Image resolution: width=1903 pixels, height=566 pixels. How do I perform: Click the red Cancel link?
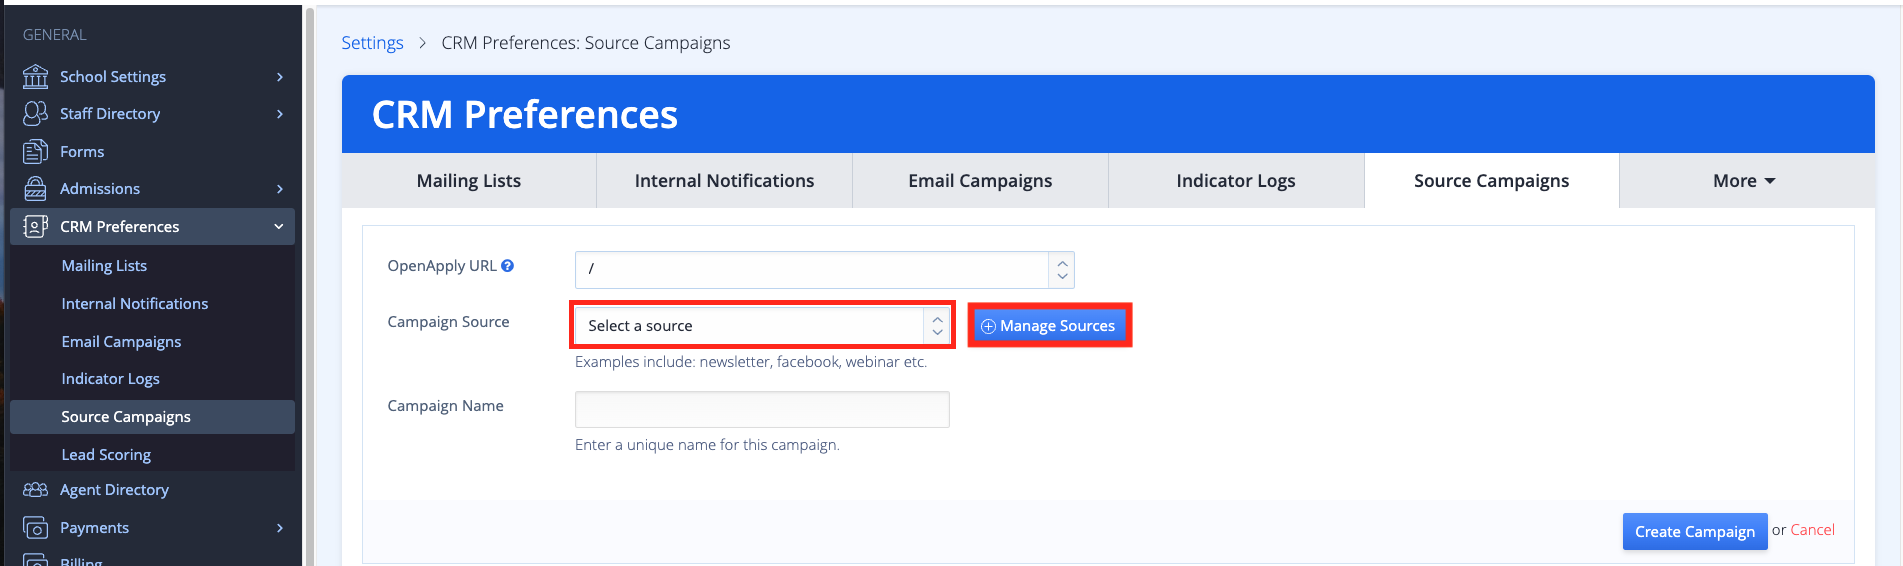[x=1812, y=530]
